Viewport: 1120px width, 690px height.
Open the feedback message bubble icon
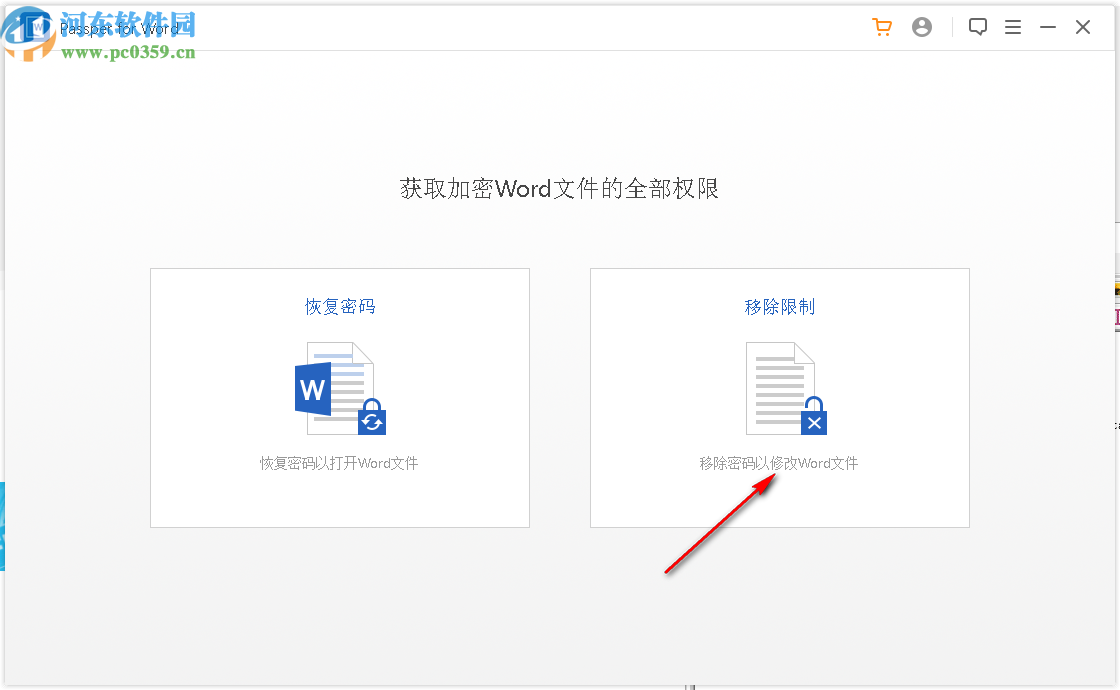point(978,27)
